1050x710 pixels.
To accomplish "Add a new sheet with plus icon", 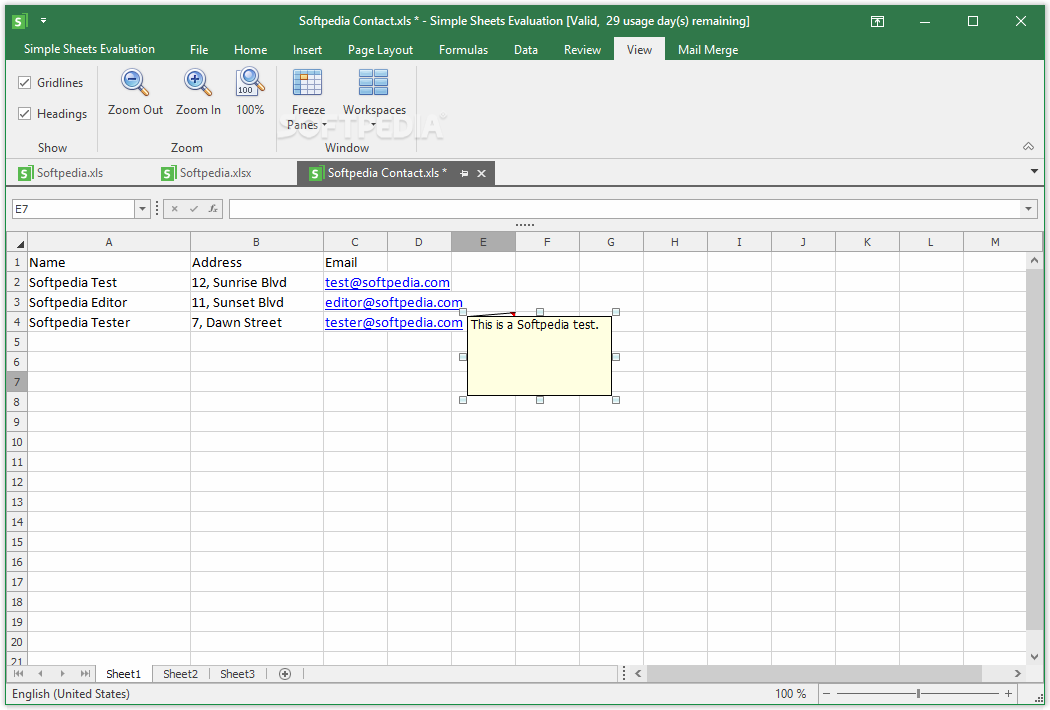I will [285, 674].
